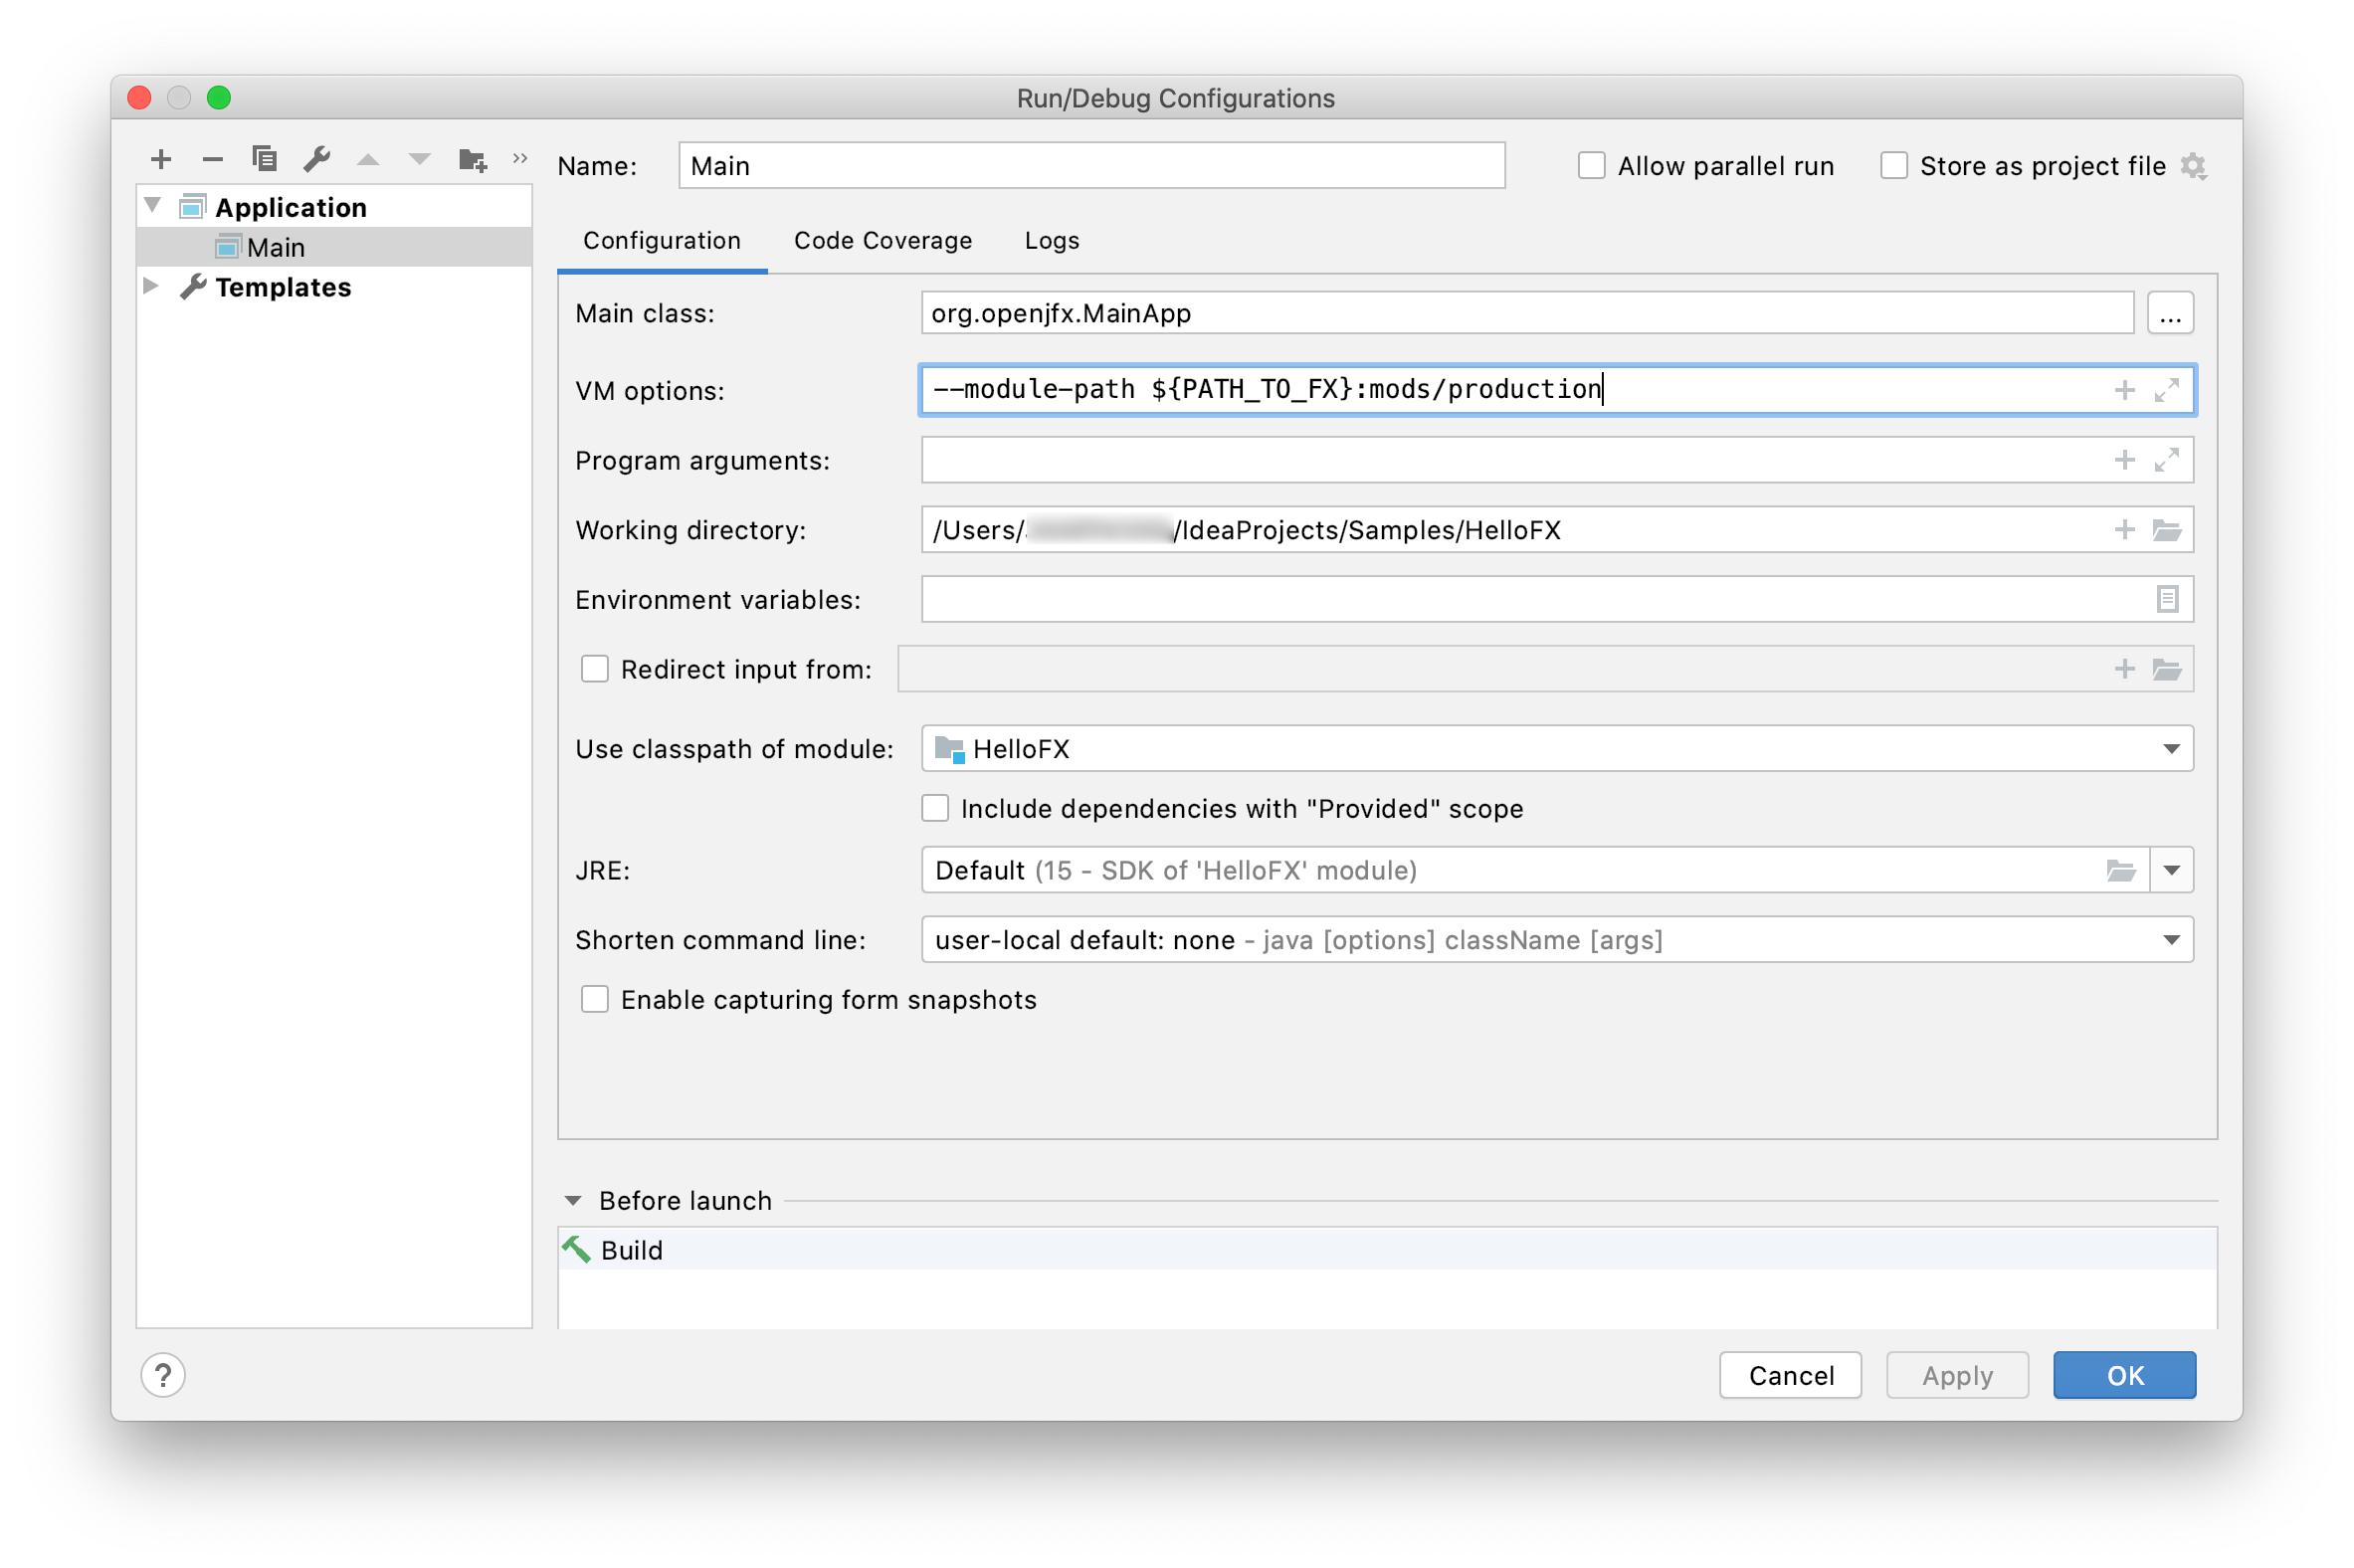Browse for the Working directory folder

click(2166, 530)
